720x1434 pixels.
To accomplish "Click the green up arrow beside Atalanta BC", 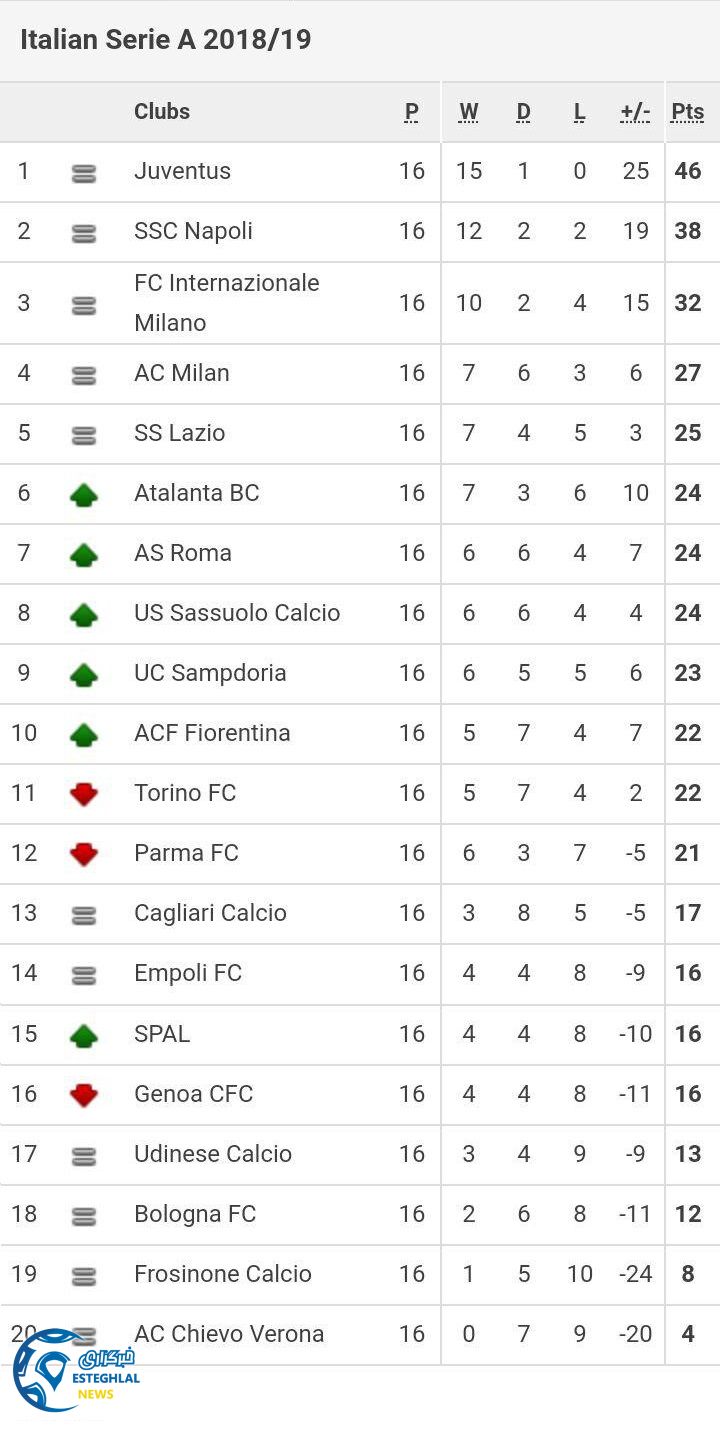I will tap(84, 494).
